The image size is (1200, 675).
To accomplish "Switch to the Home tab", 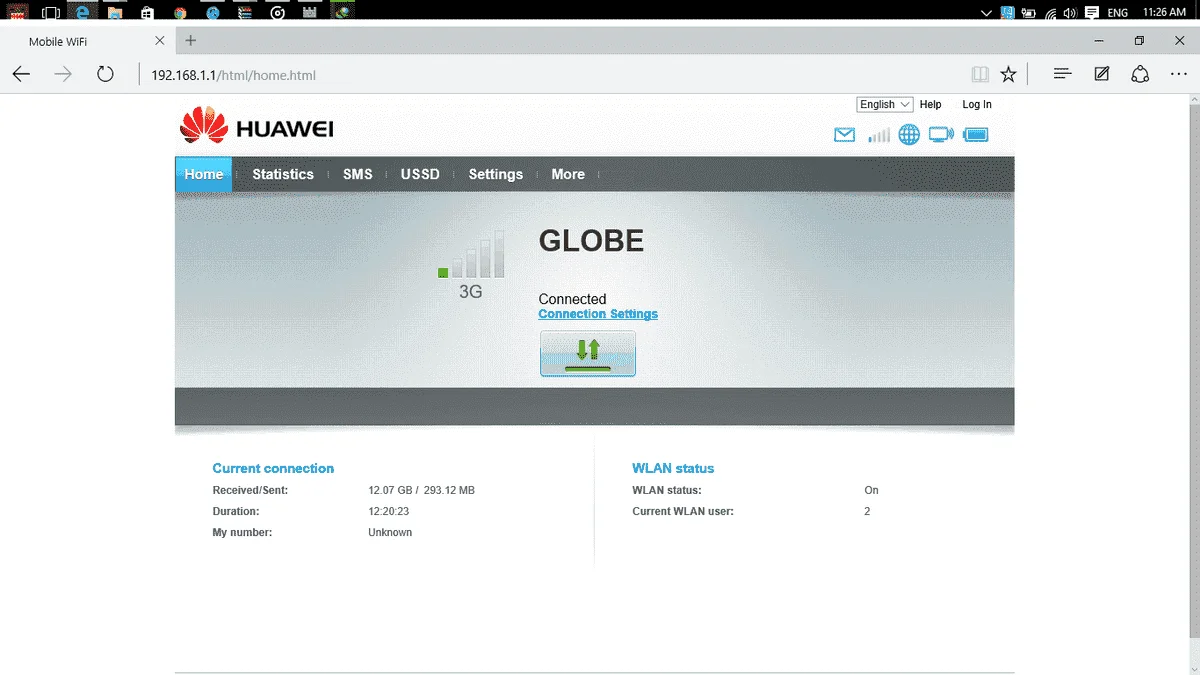I will (x=204, y=174).
